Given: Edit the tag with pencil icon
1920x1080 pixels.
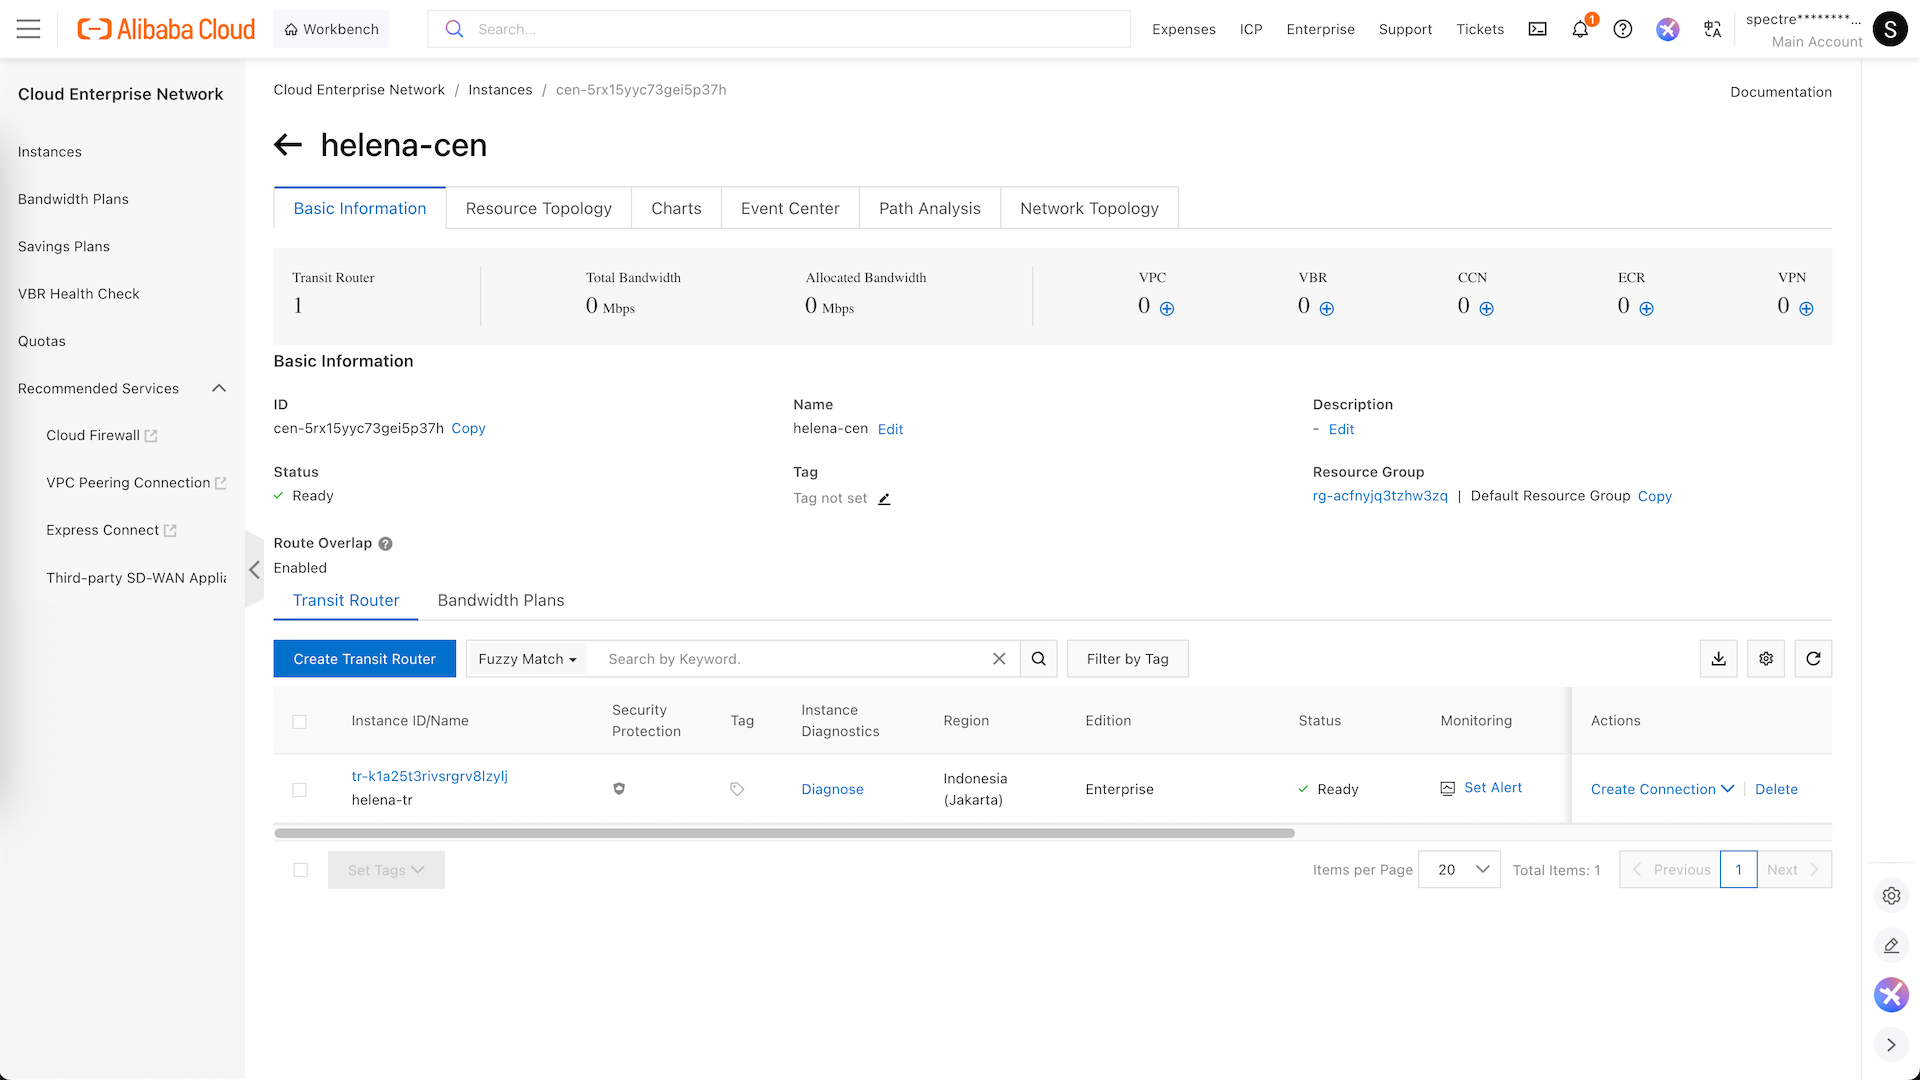Looking at the screenshot, I should click(884, 499).
